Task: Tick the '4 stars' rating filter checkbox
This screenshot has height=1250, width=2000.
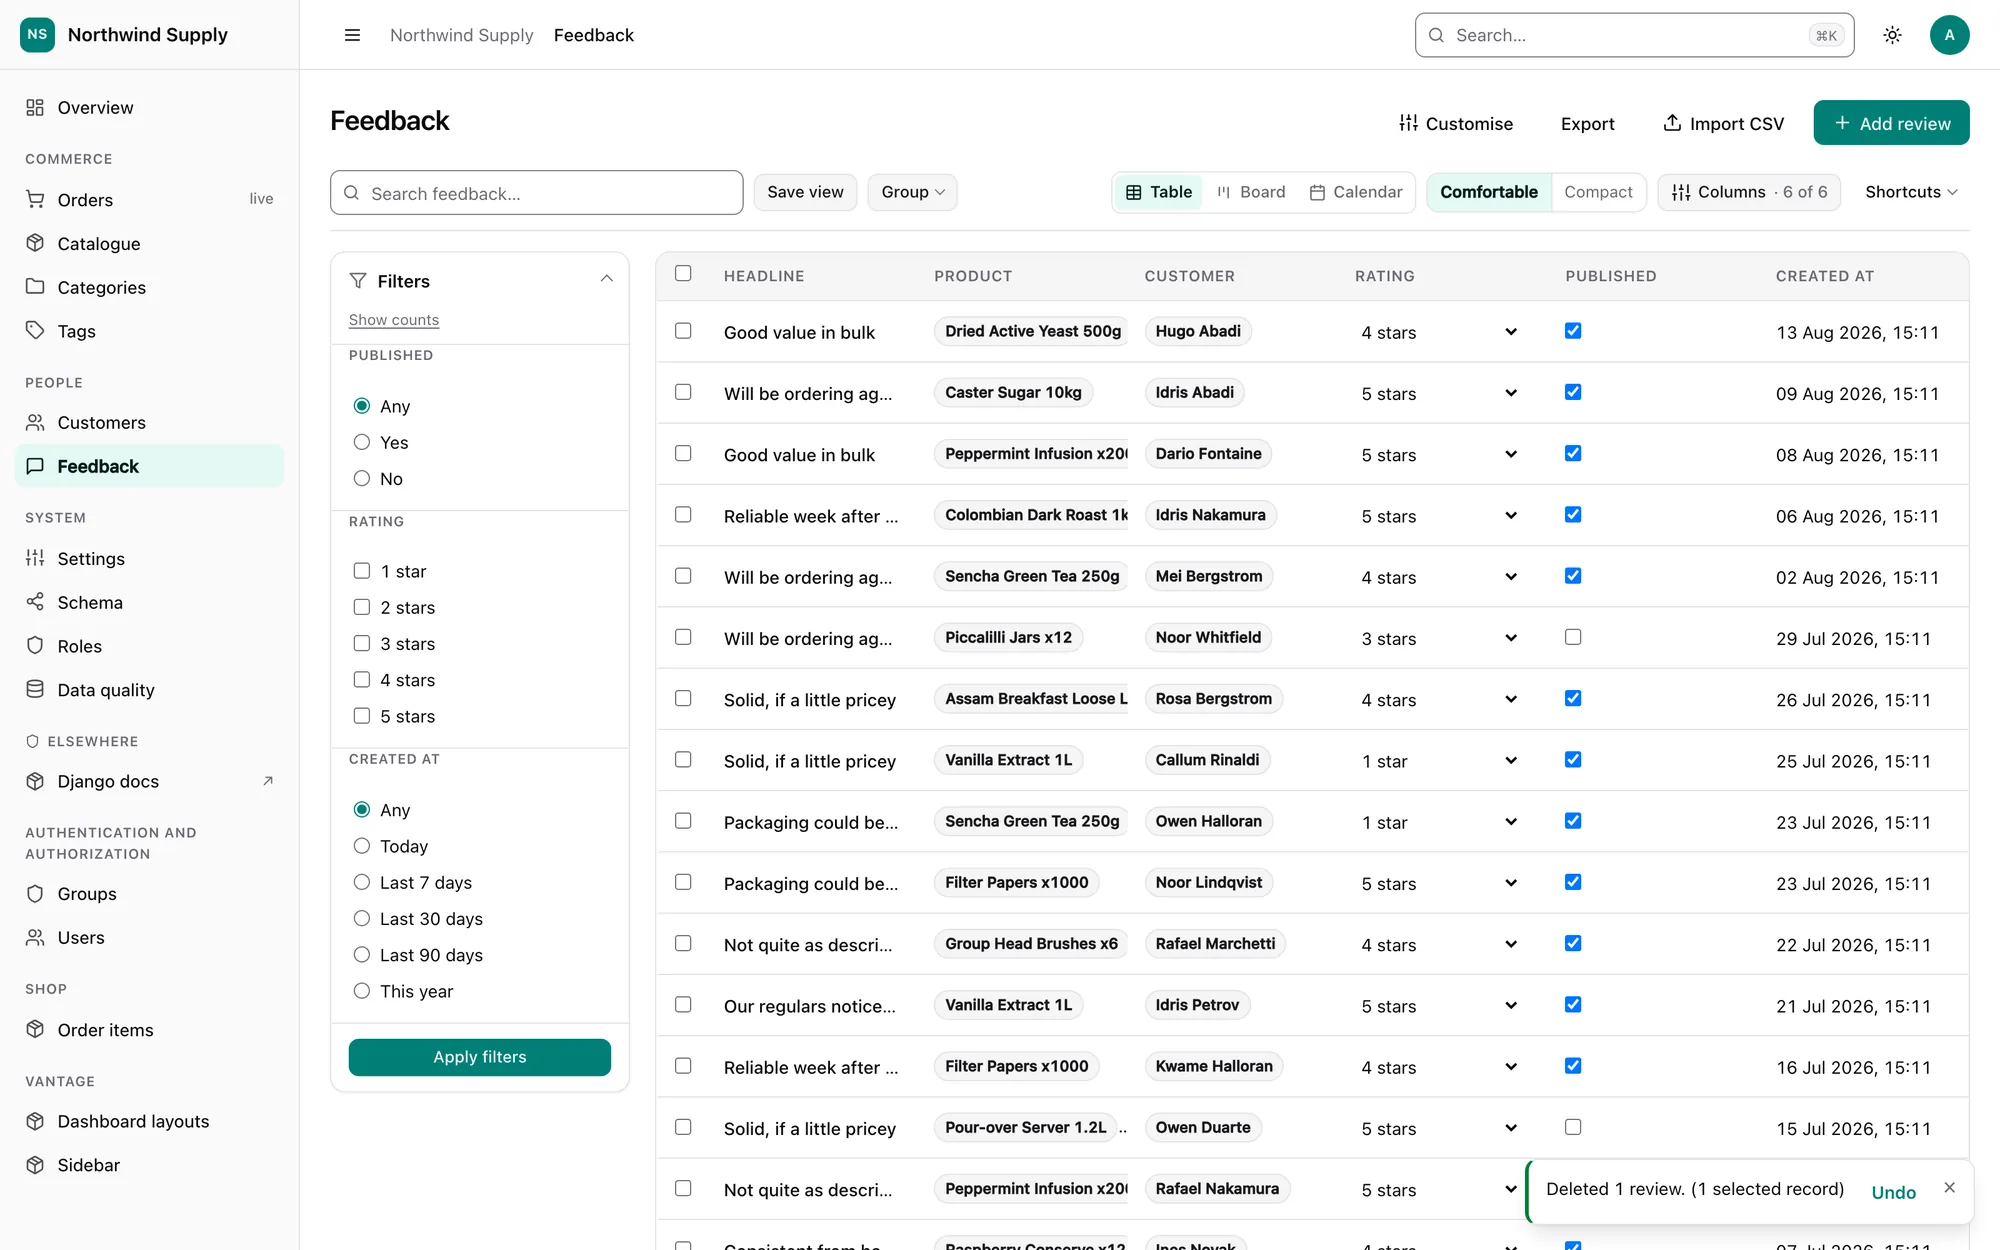Action: (362, 680)
